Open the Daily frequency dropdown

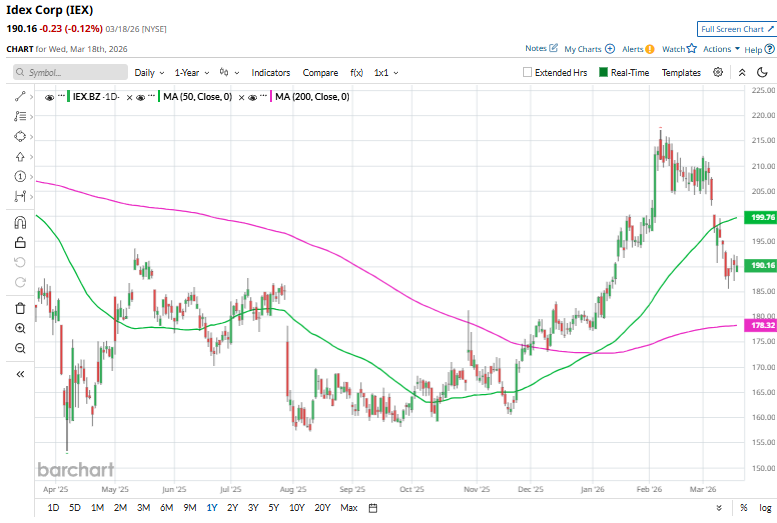(149, 73)
